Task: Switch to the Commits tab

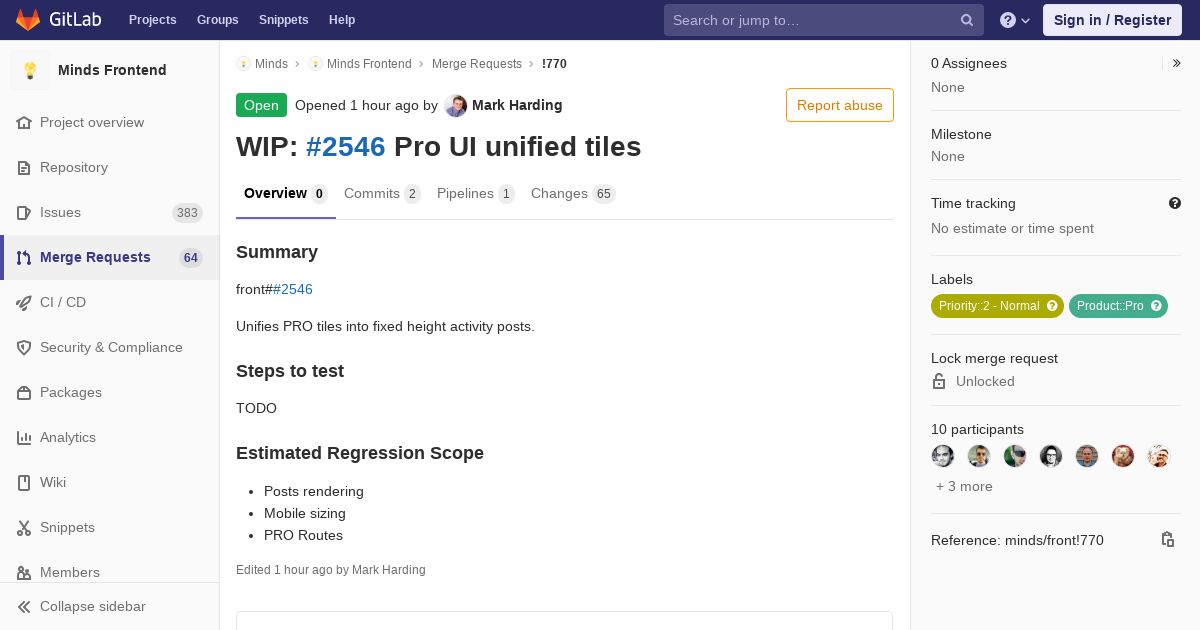Action: point(382,194)
